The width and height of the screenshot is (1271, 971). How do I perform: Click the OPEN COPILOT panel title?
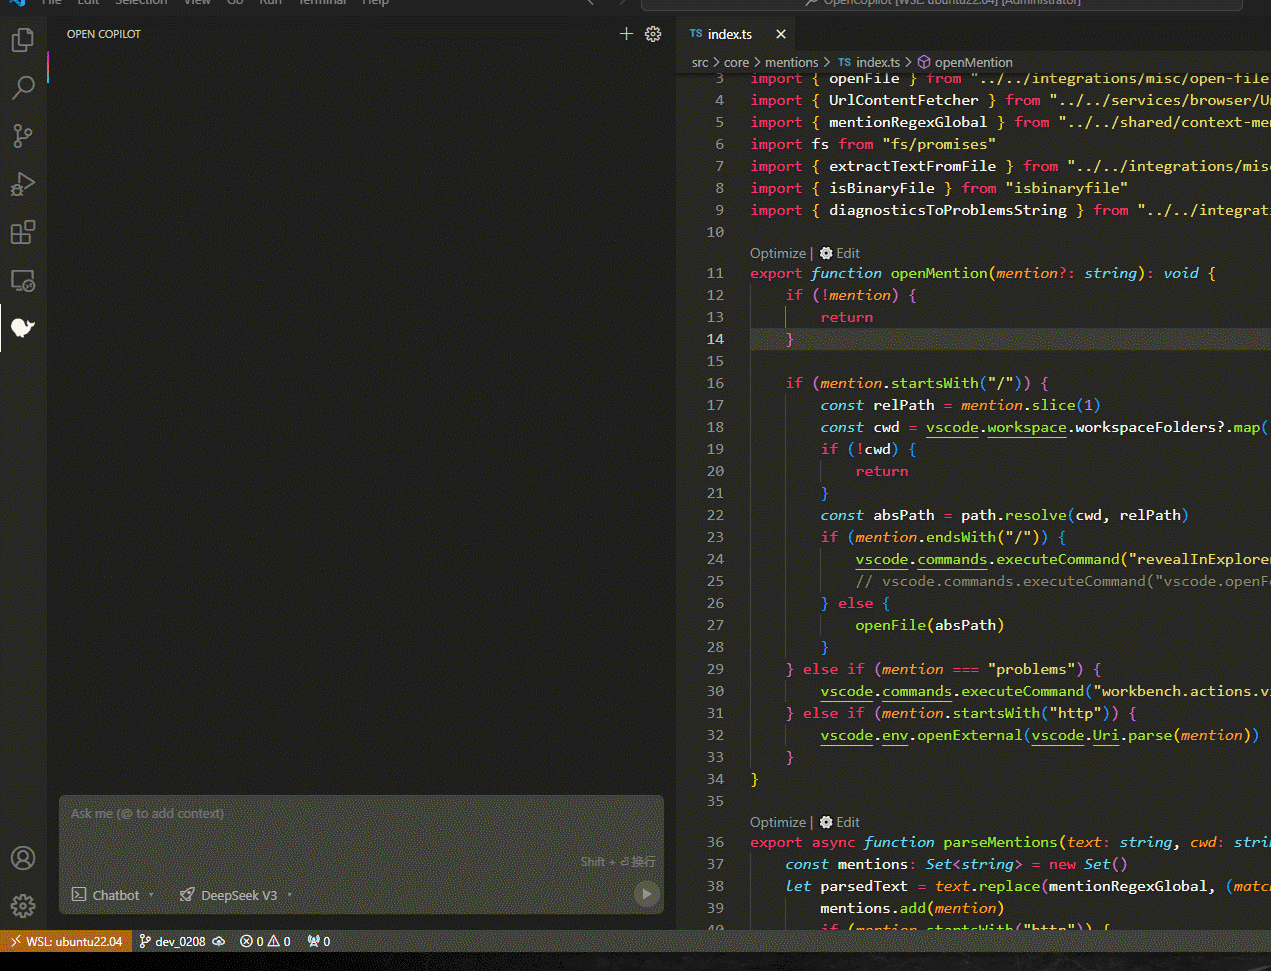[x=104, y=34]
